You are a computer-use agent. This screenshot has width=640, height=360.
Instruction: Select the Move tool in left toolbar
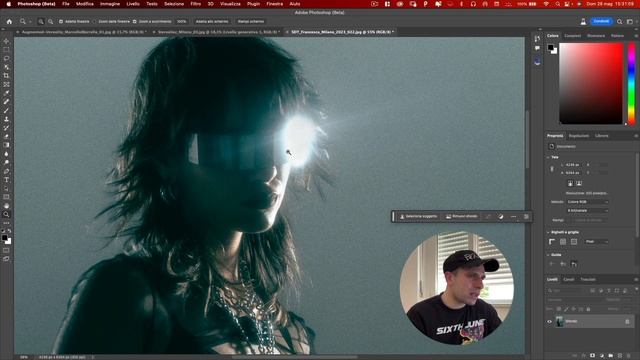tap(6, 41)
